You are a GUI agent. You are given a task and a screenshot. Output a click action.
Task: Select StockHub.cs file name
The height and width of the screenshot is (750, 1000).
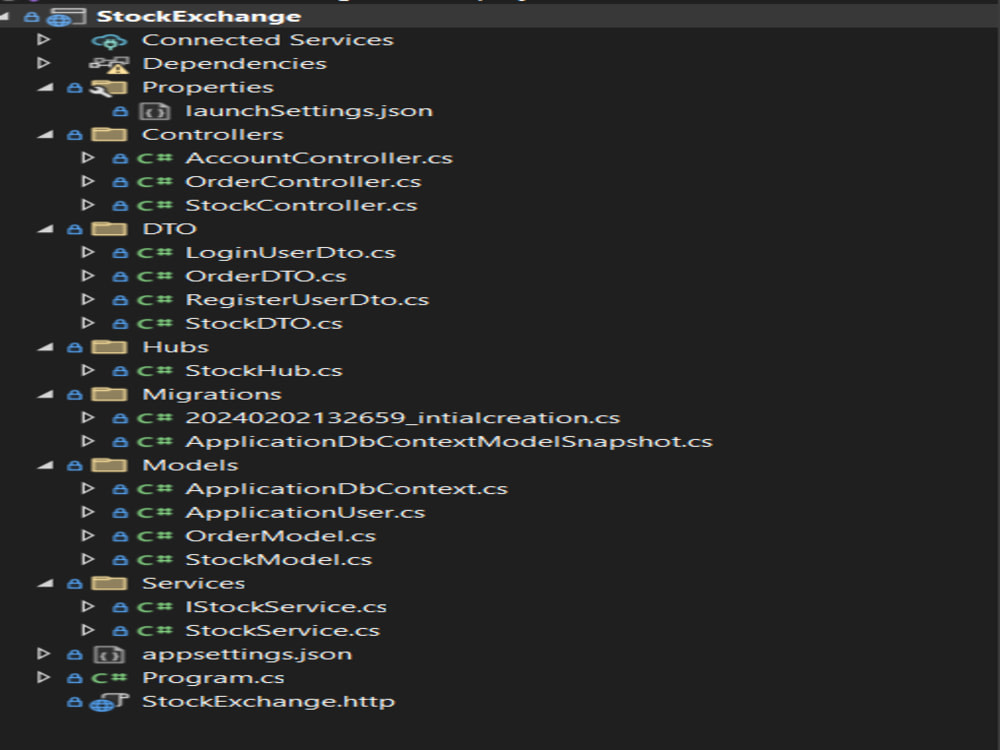263,371
